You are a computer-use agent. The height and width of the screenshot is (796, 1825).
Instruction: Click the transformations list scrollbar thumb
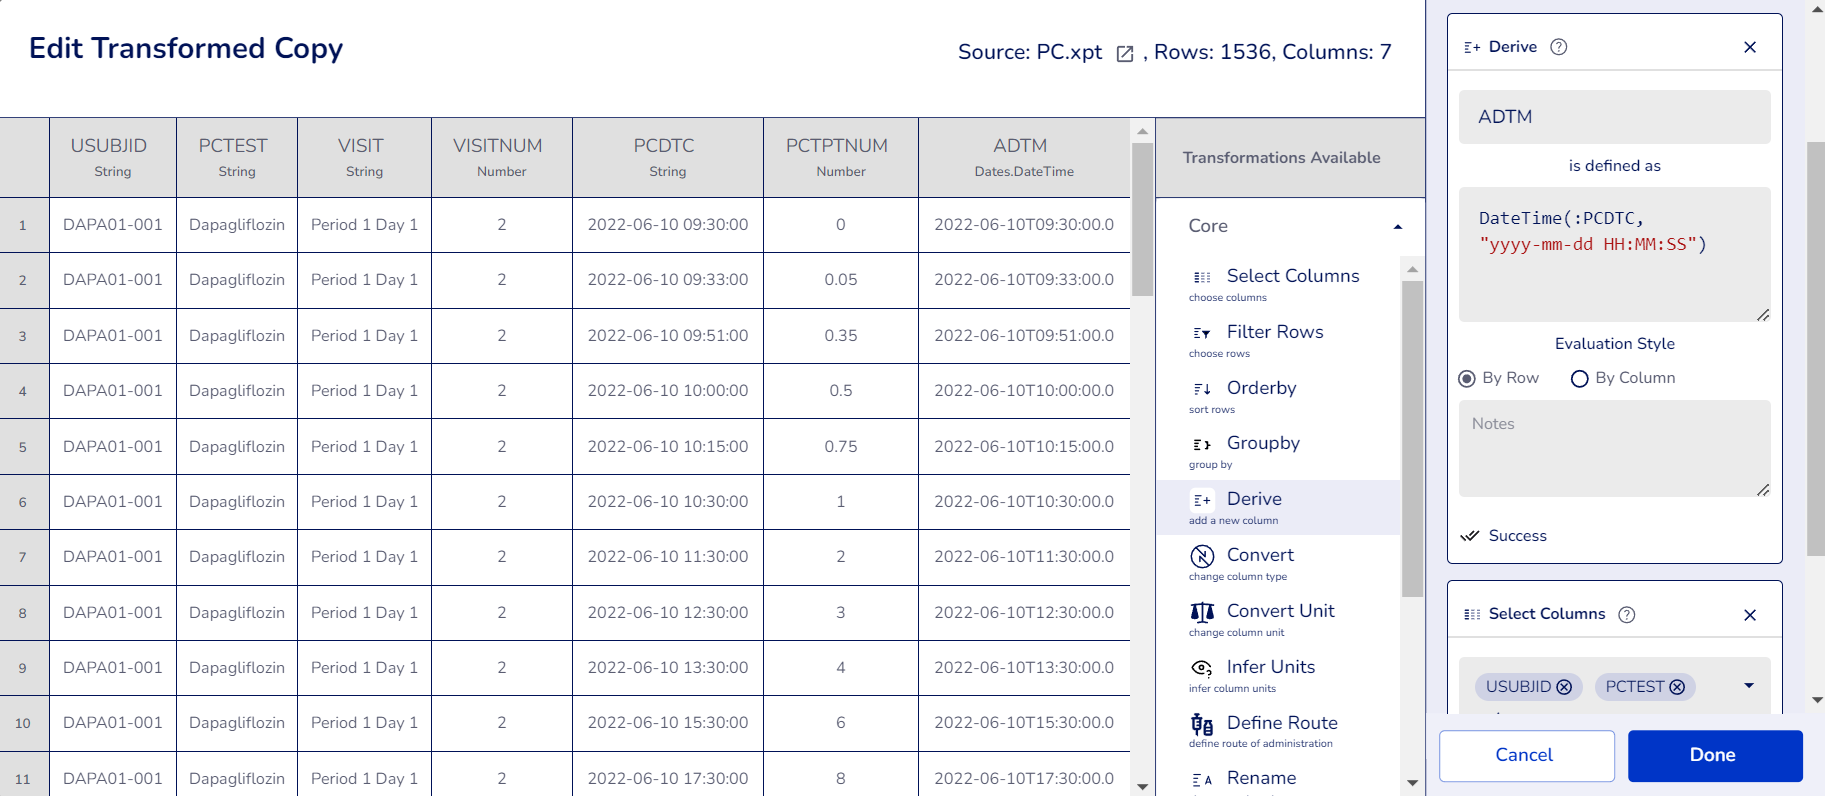(1412, 438)
